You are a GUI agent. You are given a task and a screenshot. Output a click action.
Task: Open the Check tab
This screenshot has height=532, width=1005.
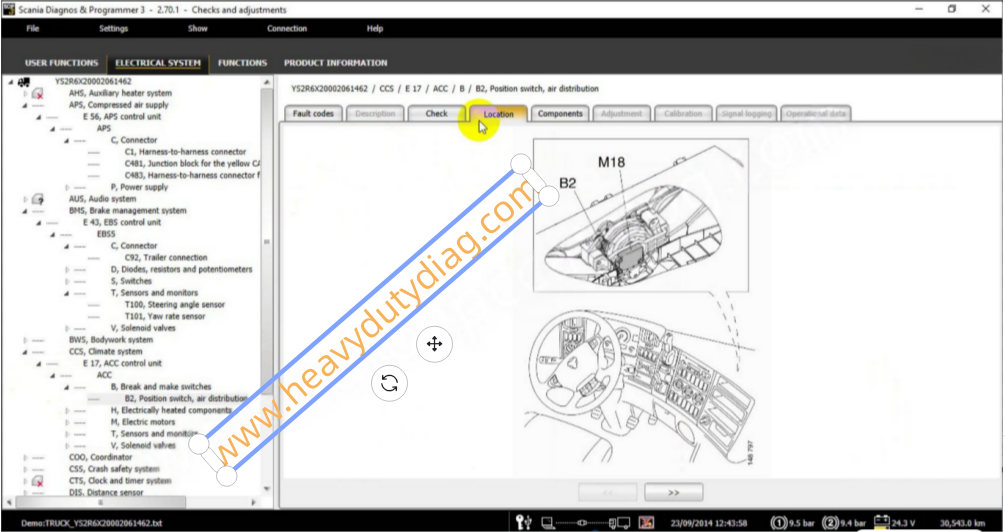tap(436, 113)
